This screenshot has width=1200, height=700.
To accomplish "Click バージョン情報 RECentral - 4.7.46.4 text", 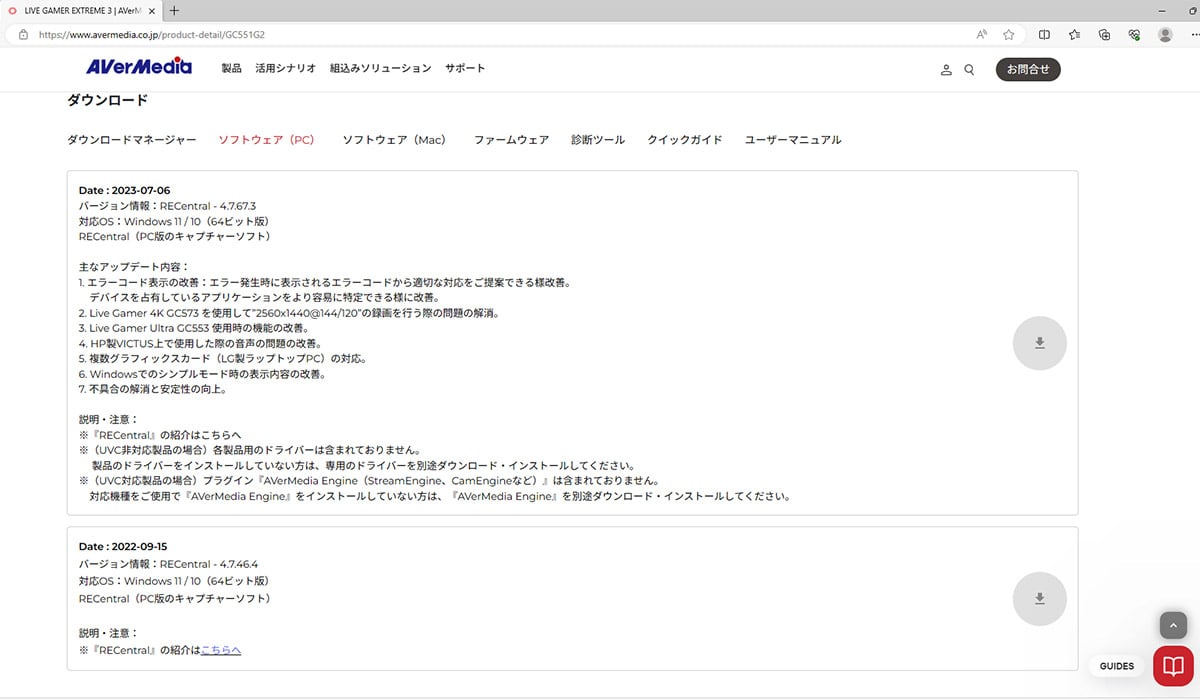I will click(167, 564).
